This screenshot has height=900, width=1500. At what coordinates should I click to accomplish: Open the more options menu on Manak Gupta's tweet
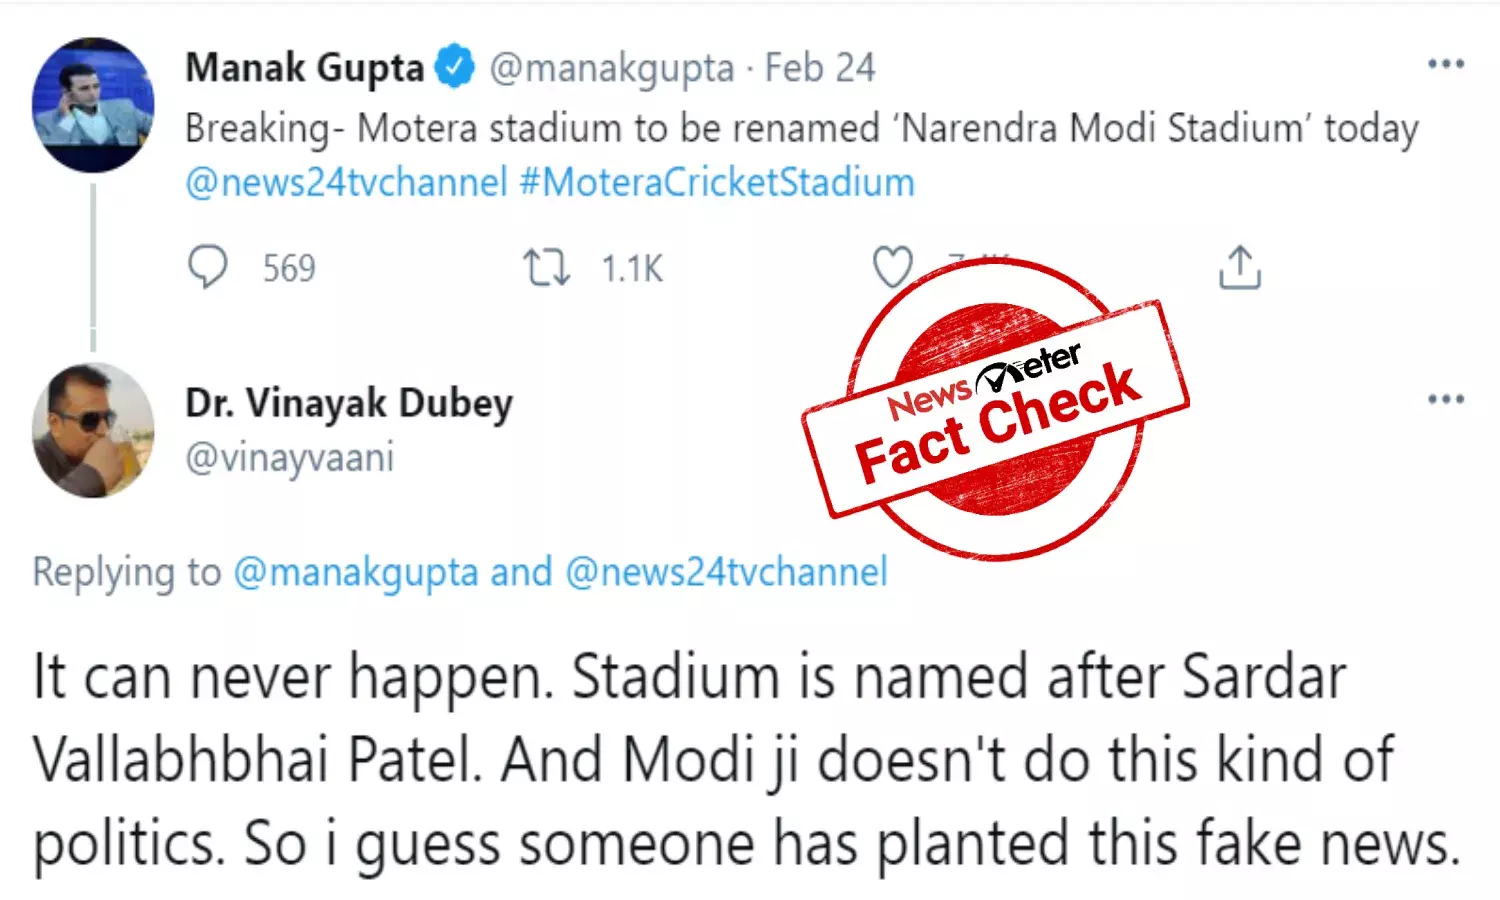[1447, 63]
